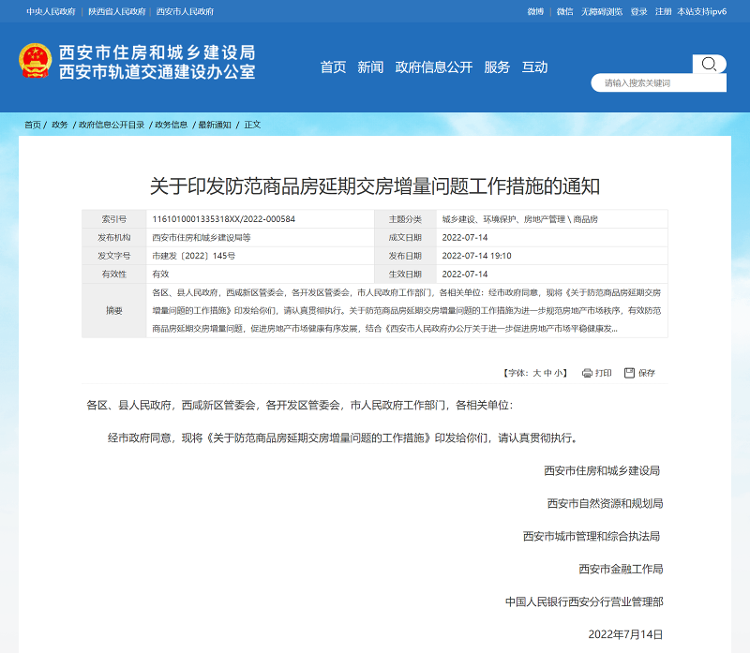The height and width of the screenshot is (653, 750).
Task: Open the 政府信息公开 navigation menu
Action: point(433,67)
